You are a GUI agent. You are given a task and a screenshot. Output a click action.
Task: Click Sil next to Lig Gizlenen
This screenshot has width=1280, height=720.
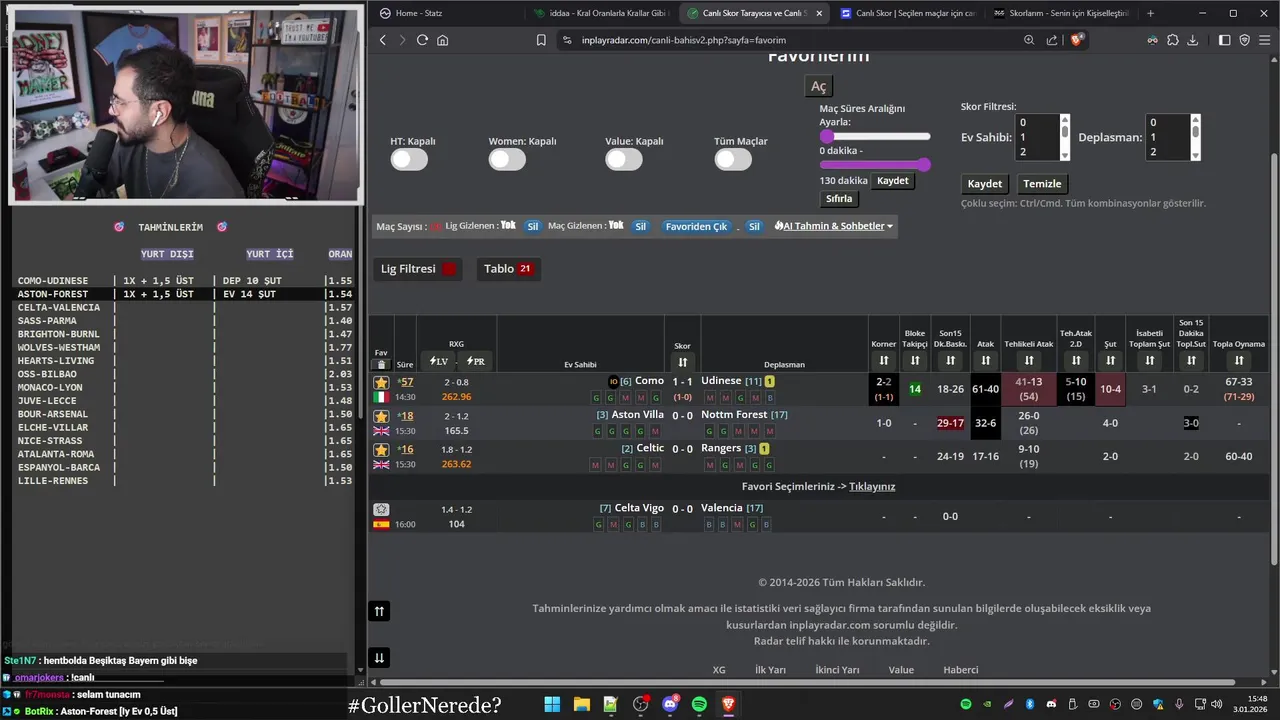pyautogui.click(x=533, y=226)
